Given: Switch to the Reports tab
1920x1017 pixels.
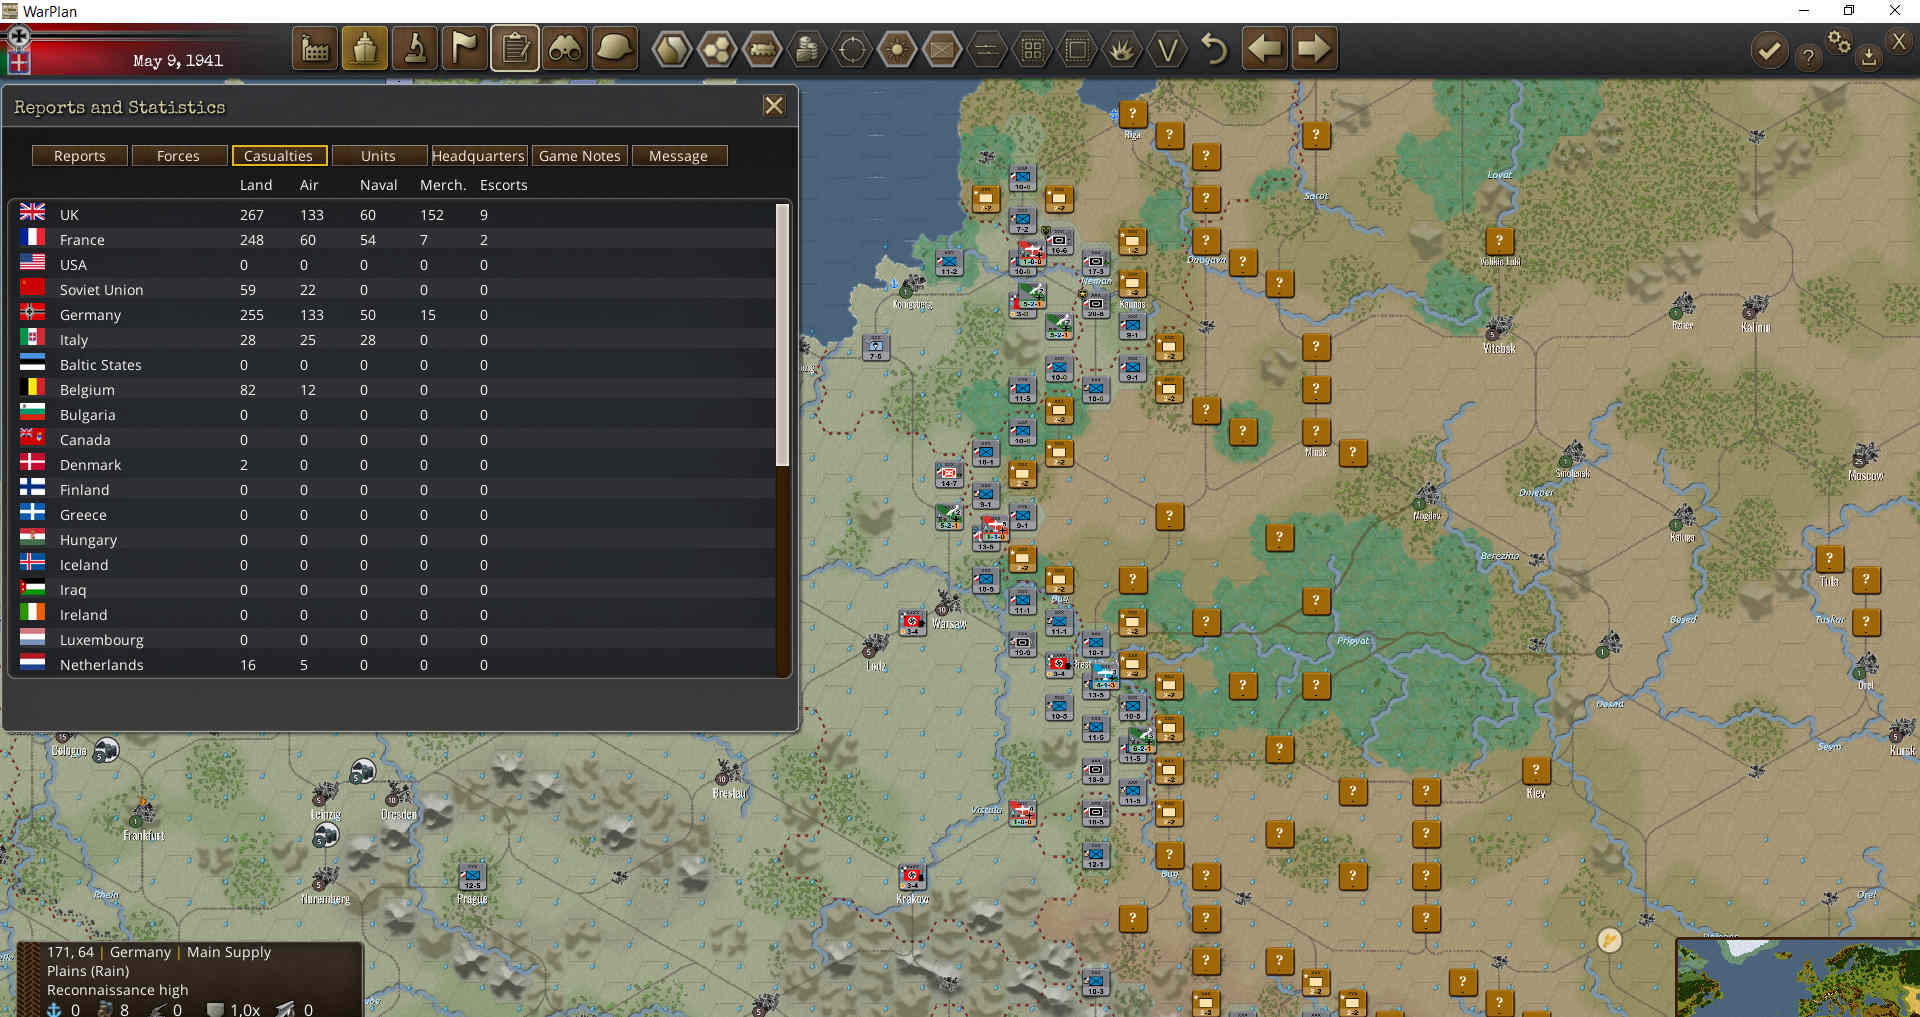Looking at the screenshot, I should [80, 156].
